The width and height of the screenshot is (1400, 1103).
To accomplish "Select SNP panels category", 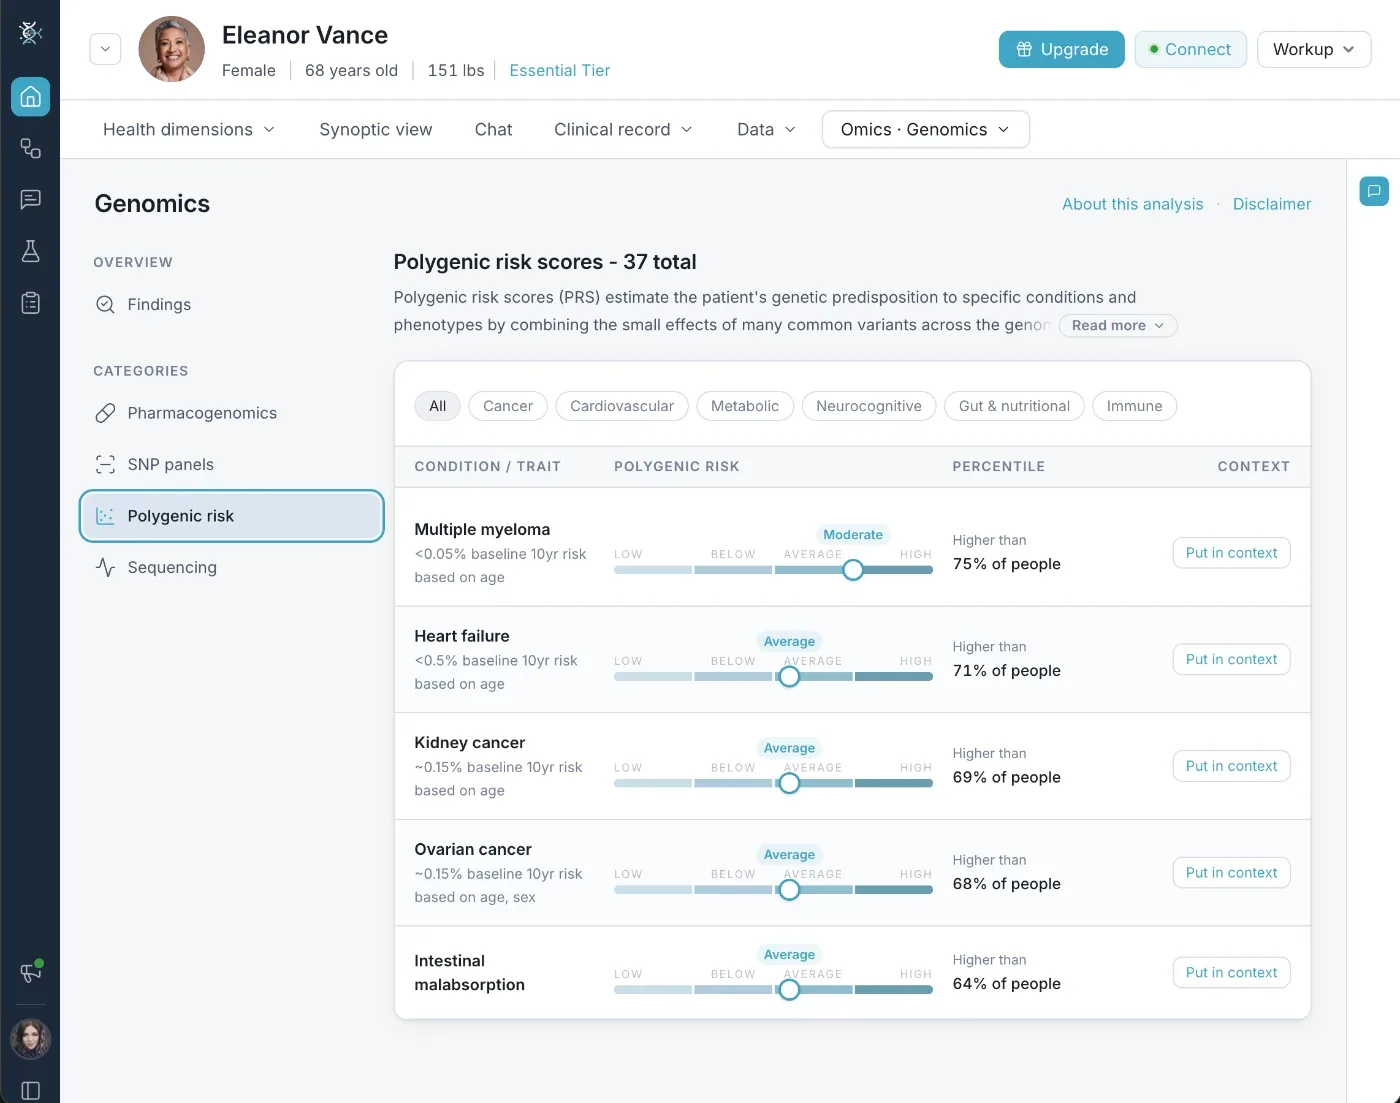I will [231, 464].
